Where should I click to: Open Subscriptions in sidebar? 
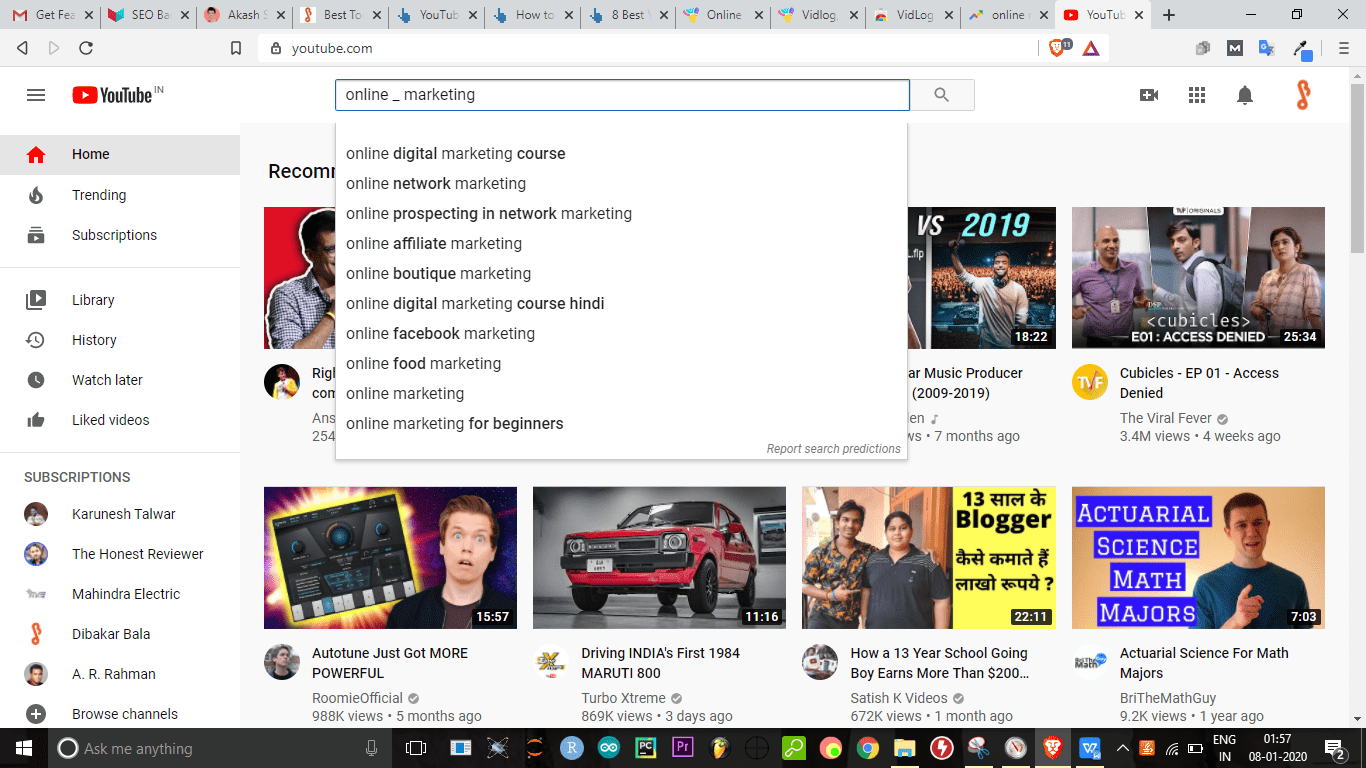(x=120, y=235)
